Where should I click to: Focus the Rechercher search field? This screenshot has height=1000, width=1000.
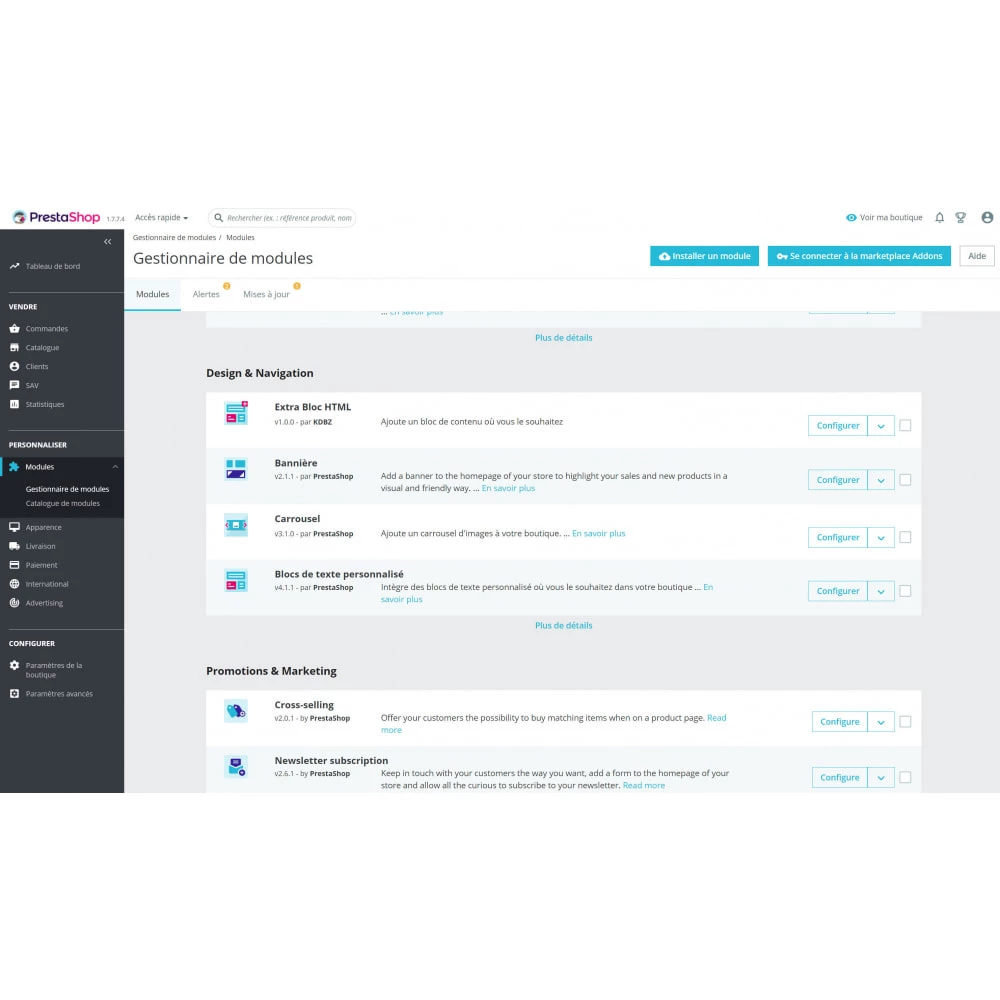(282, 218)
